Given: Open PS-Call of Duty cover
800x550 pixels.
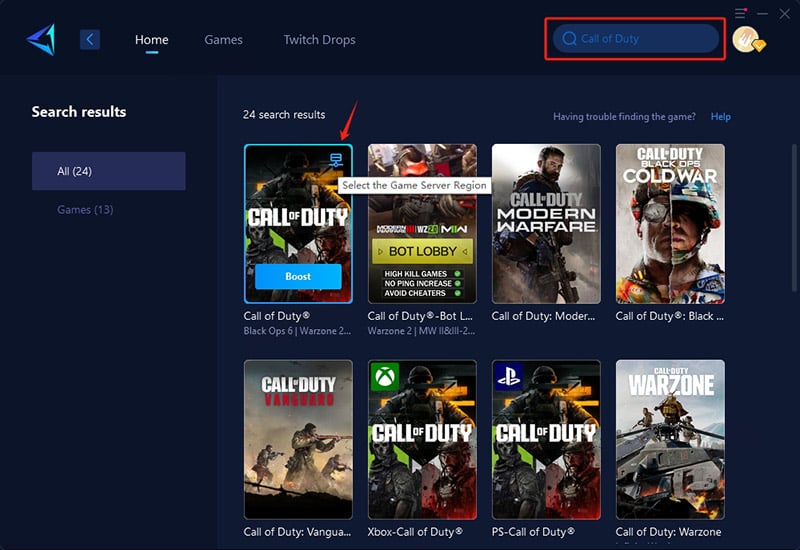Looking at the screenshot, I should point(546,439).
